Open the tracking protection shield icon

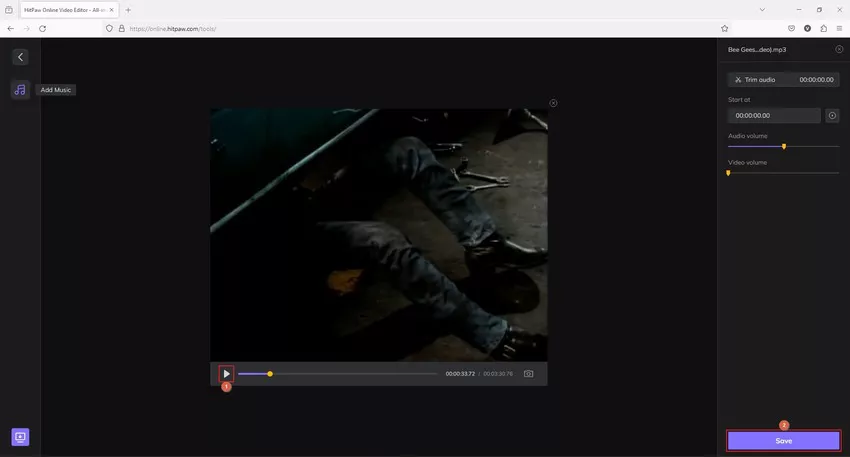tap(110, 29)
